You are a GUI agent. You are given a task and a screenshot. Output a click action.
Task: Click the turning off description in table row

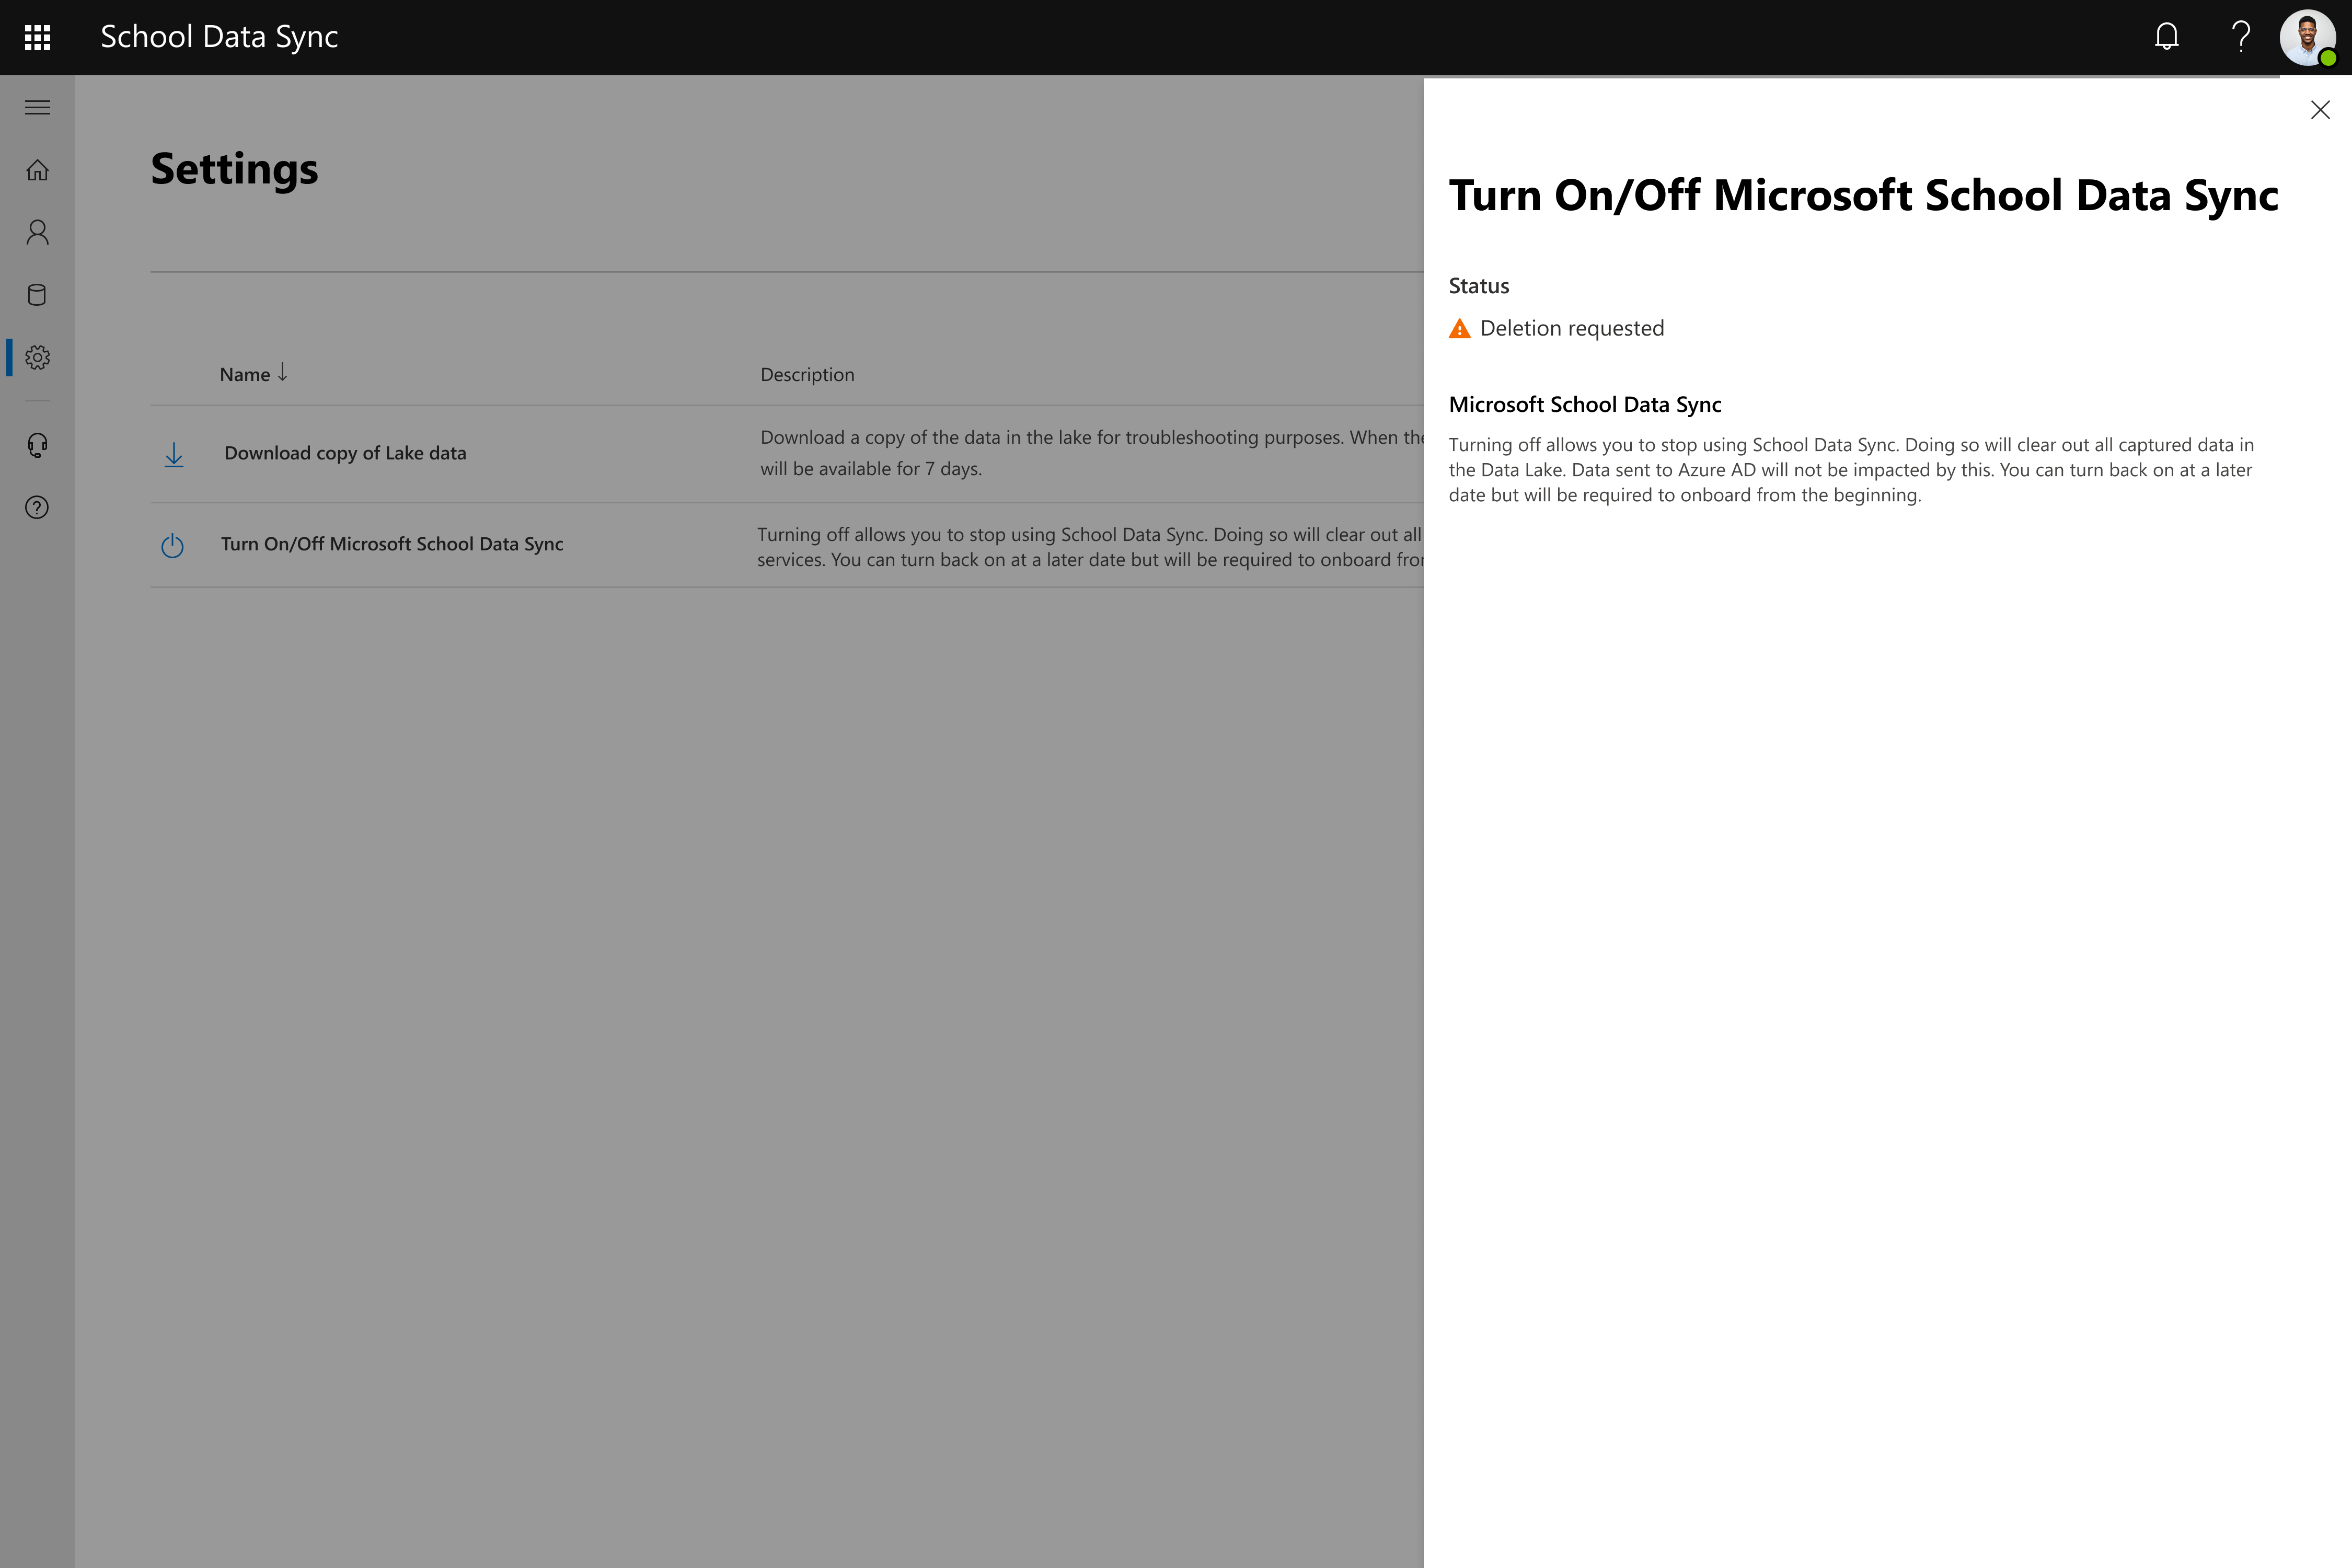pos(1090,547)
